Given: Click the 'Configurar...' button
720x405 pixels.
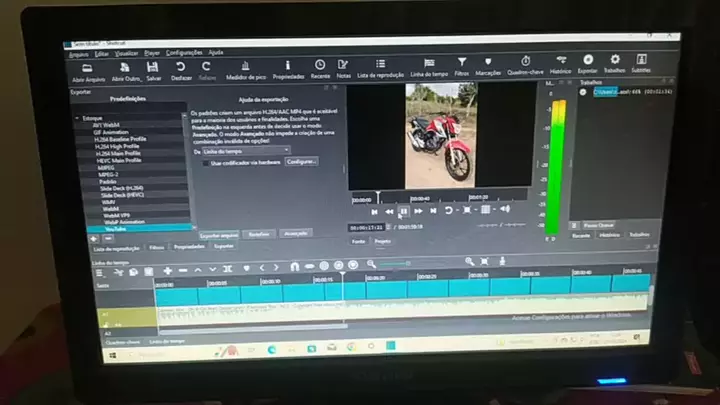Looking at the screenshot, I should pos(302,161).
